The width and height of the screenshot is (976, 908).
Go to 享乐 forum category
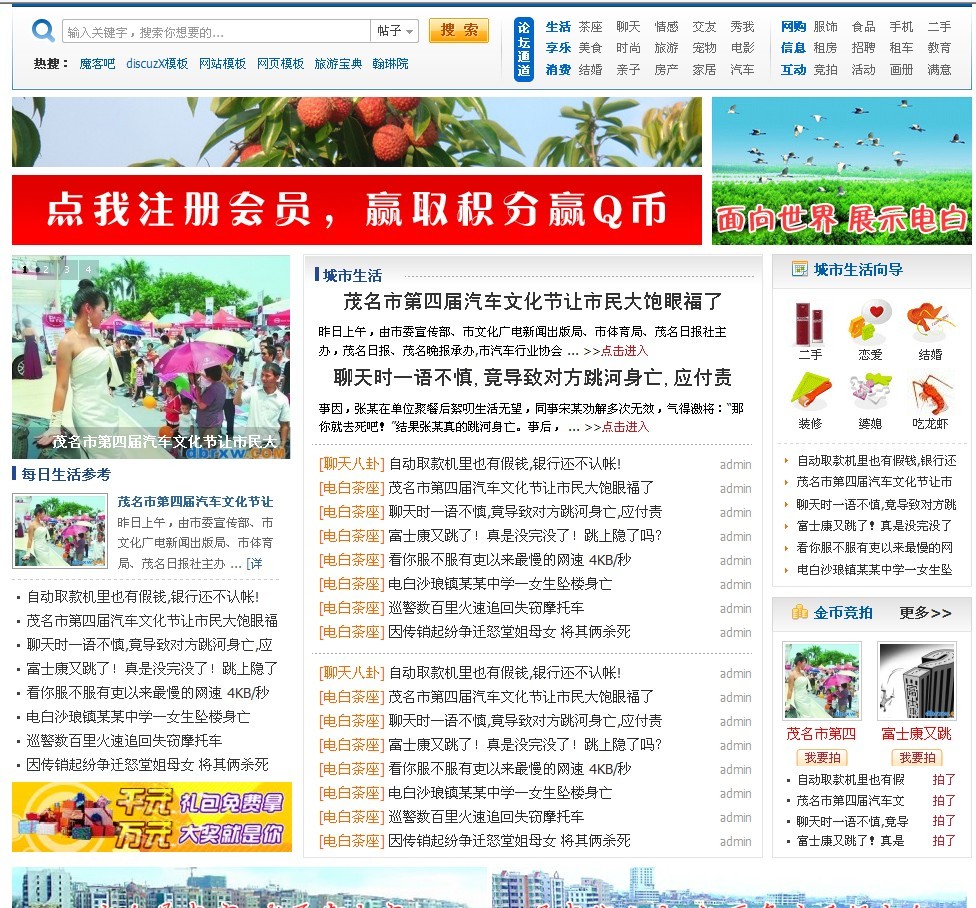558,48
